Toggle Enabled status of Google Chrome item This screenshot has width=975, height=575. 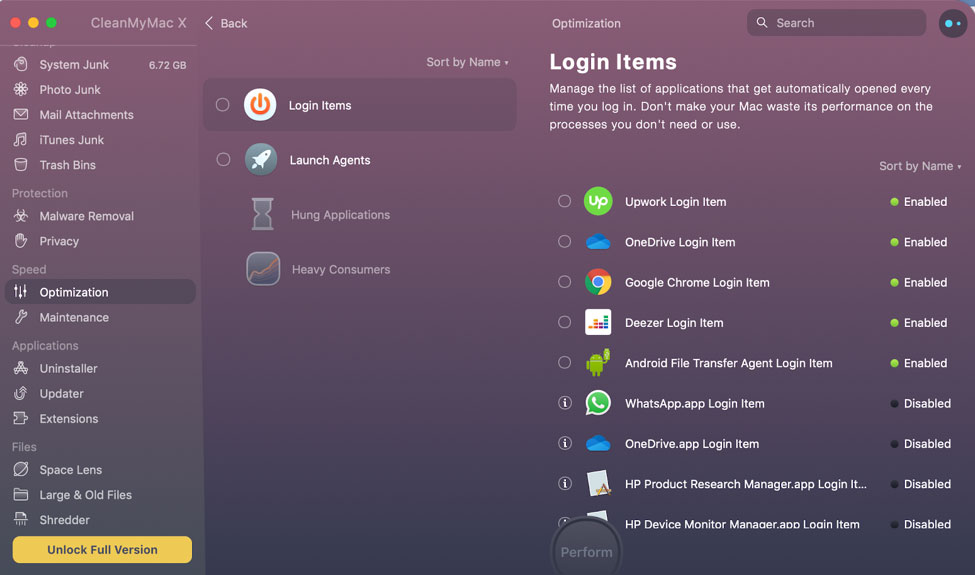pos(918,282)
